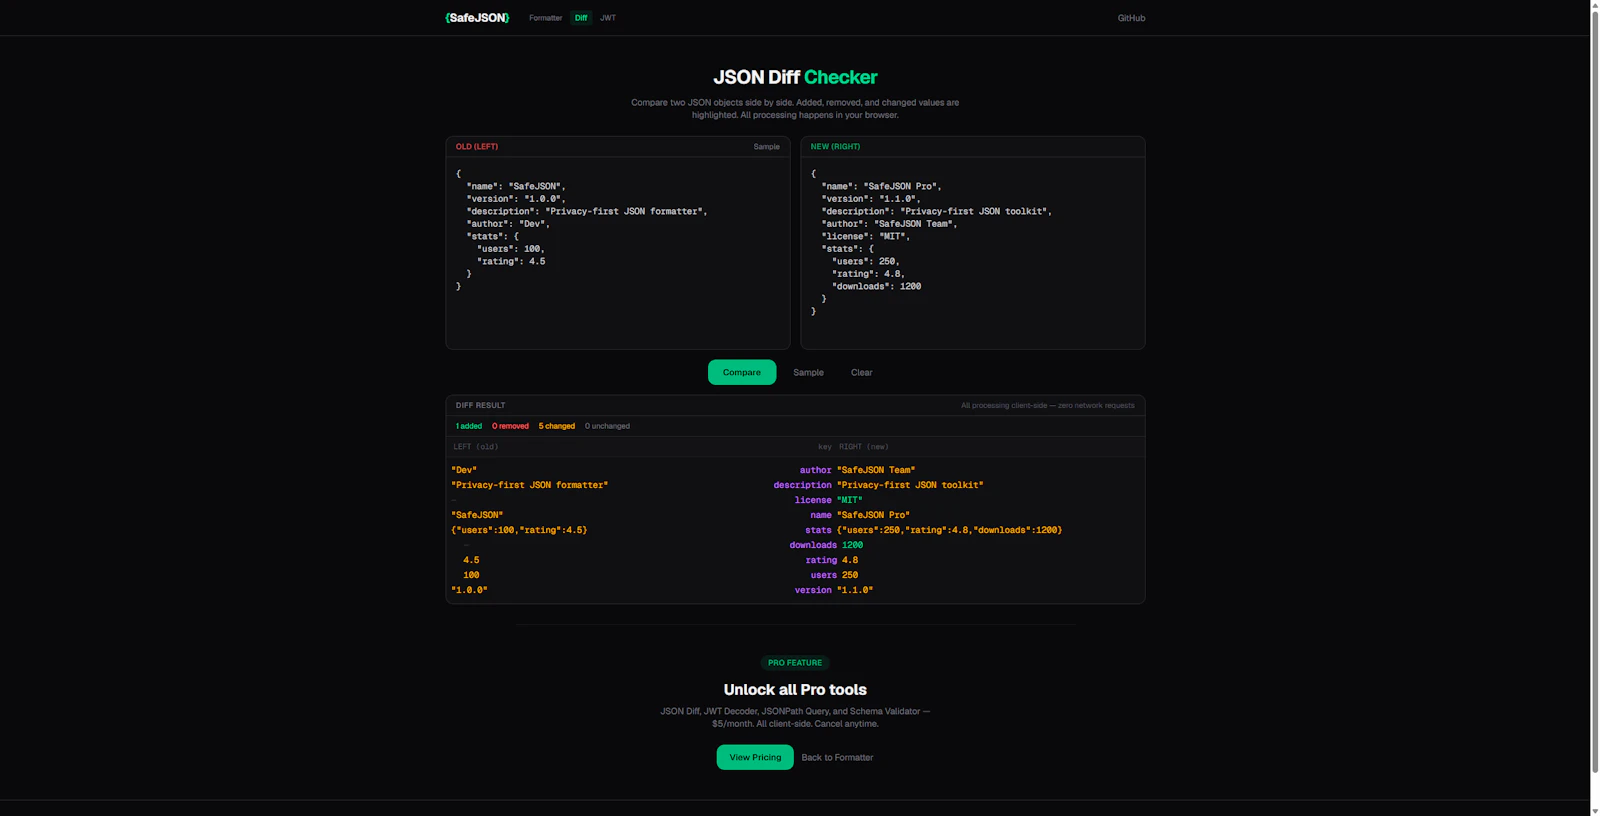The height and width of the screenshot is (816, 1600).
Task: Click the 'Unlock all Pro tools' heading
Action: [795, 690]
